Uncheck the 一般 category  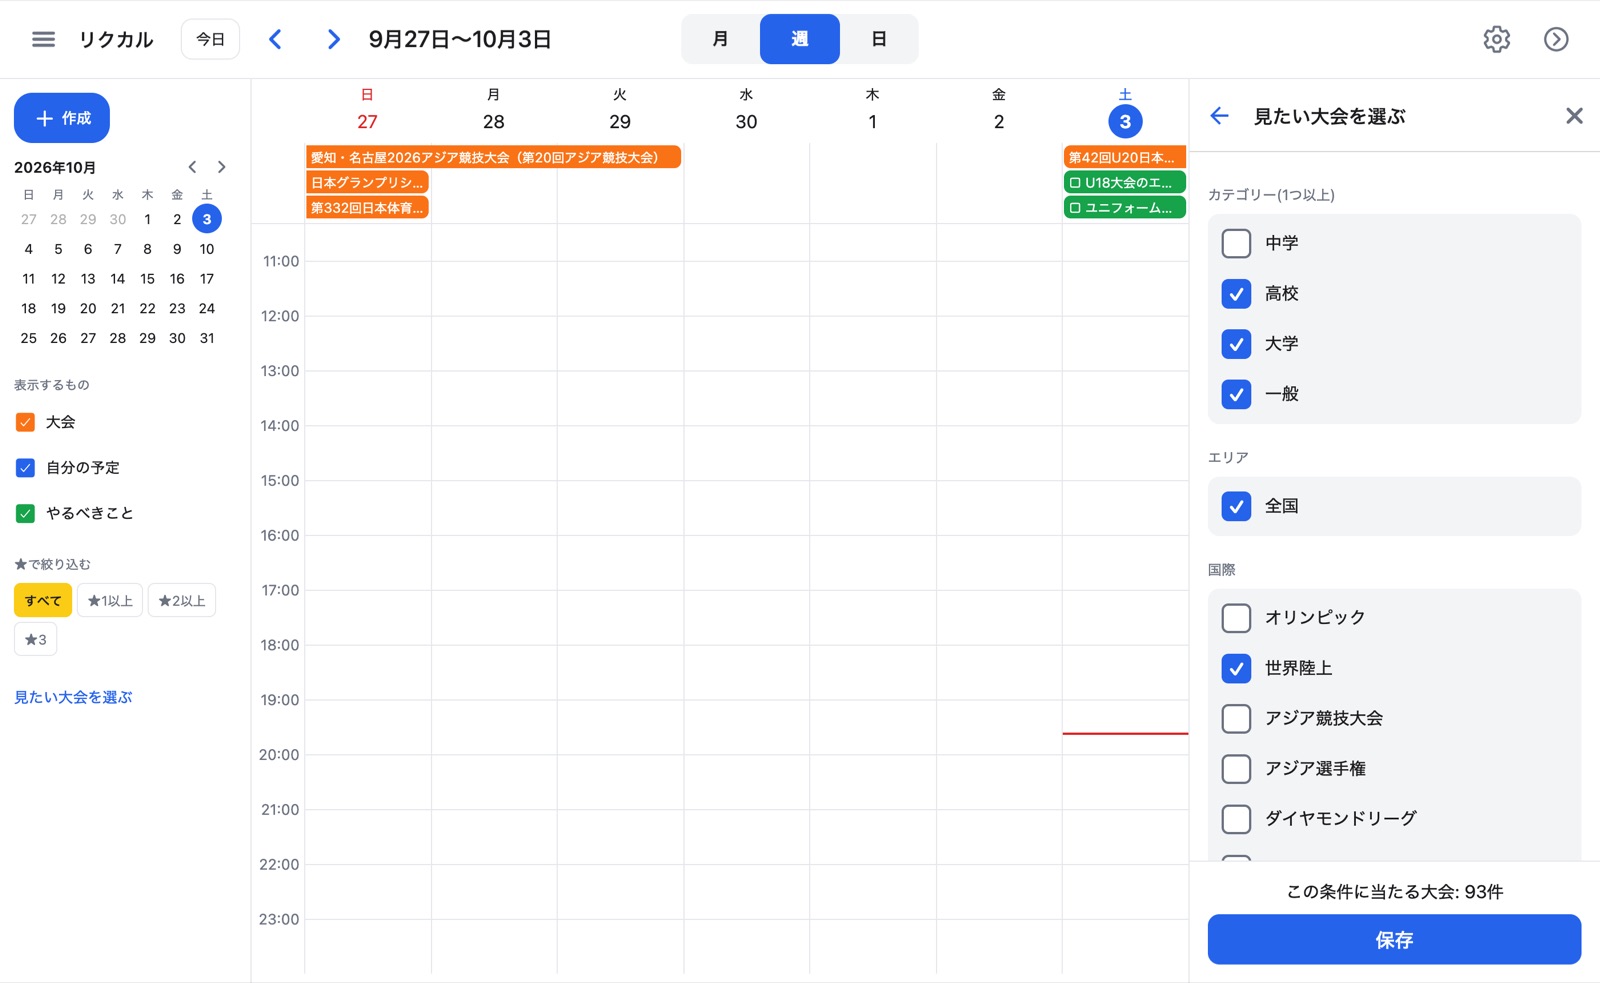[1236, 394]
